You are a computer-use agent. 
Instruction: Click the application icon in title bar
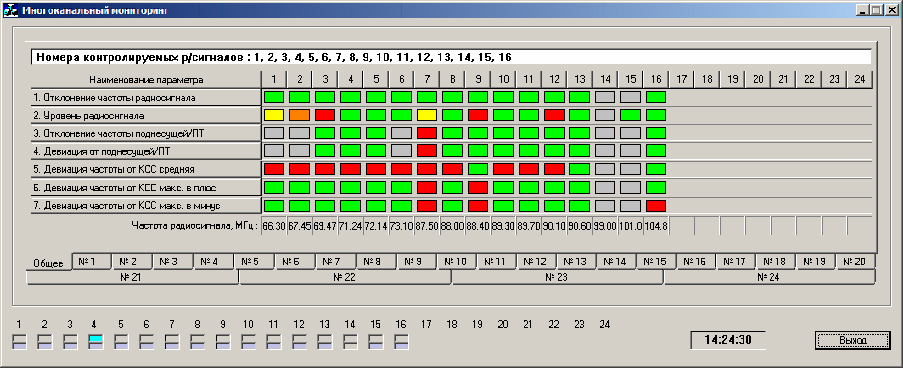click(x=11, y=10)
